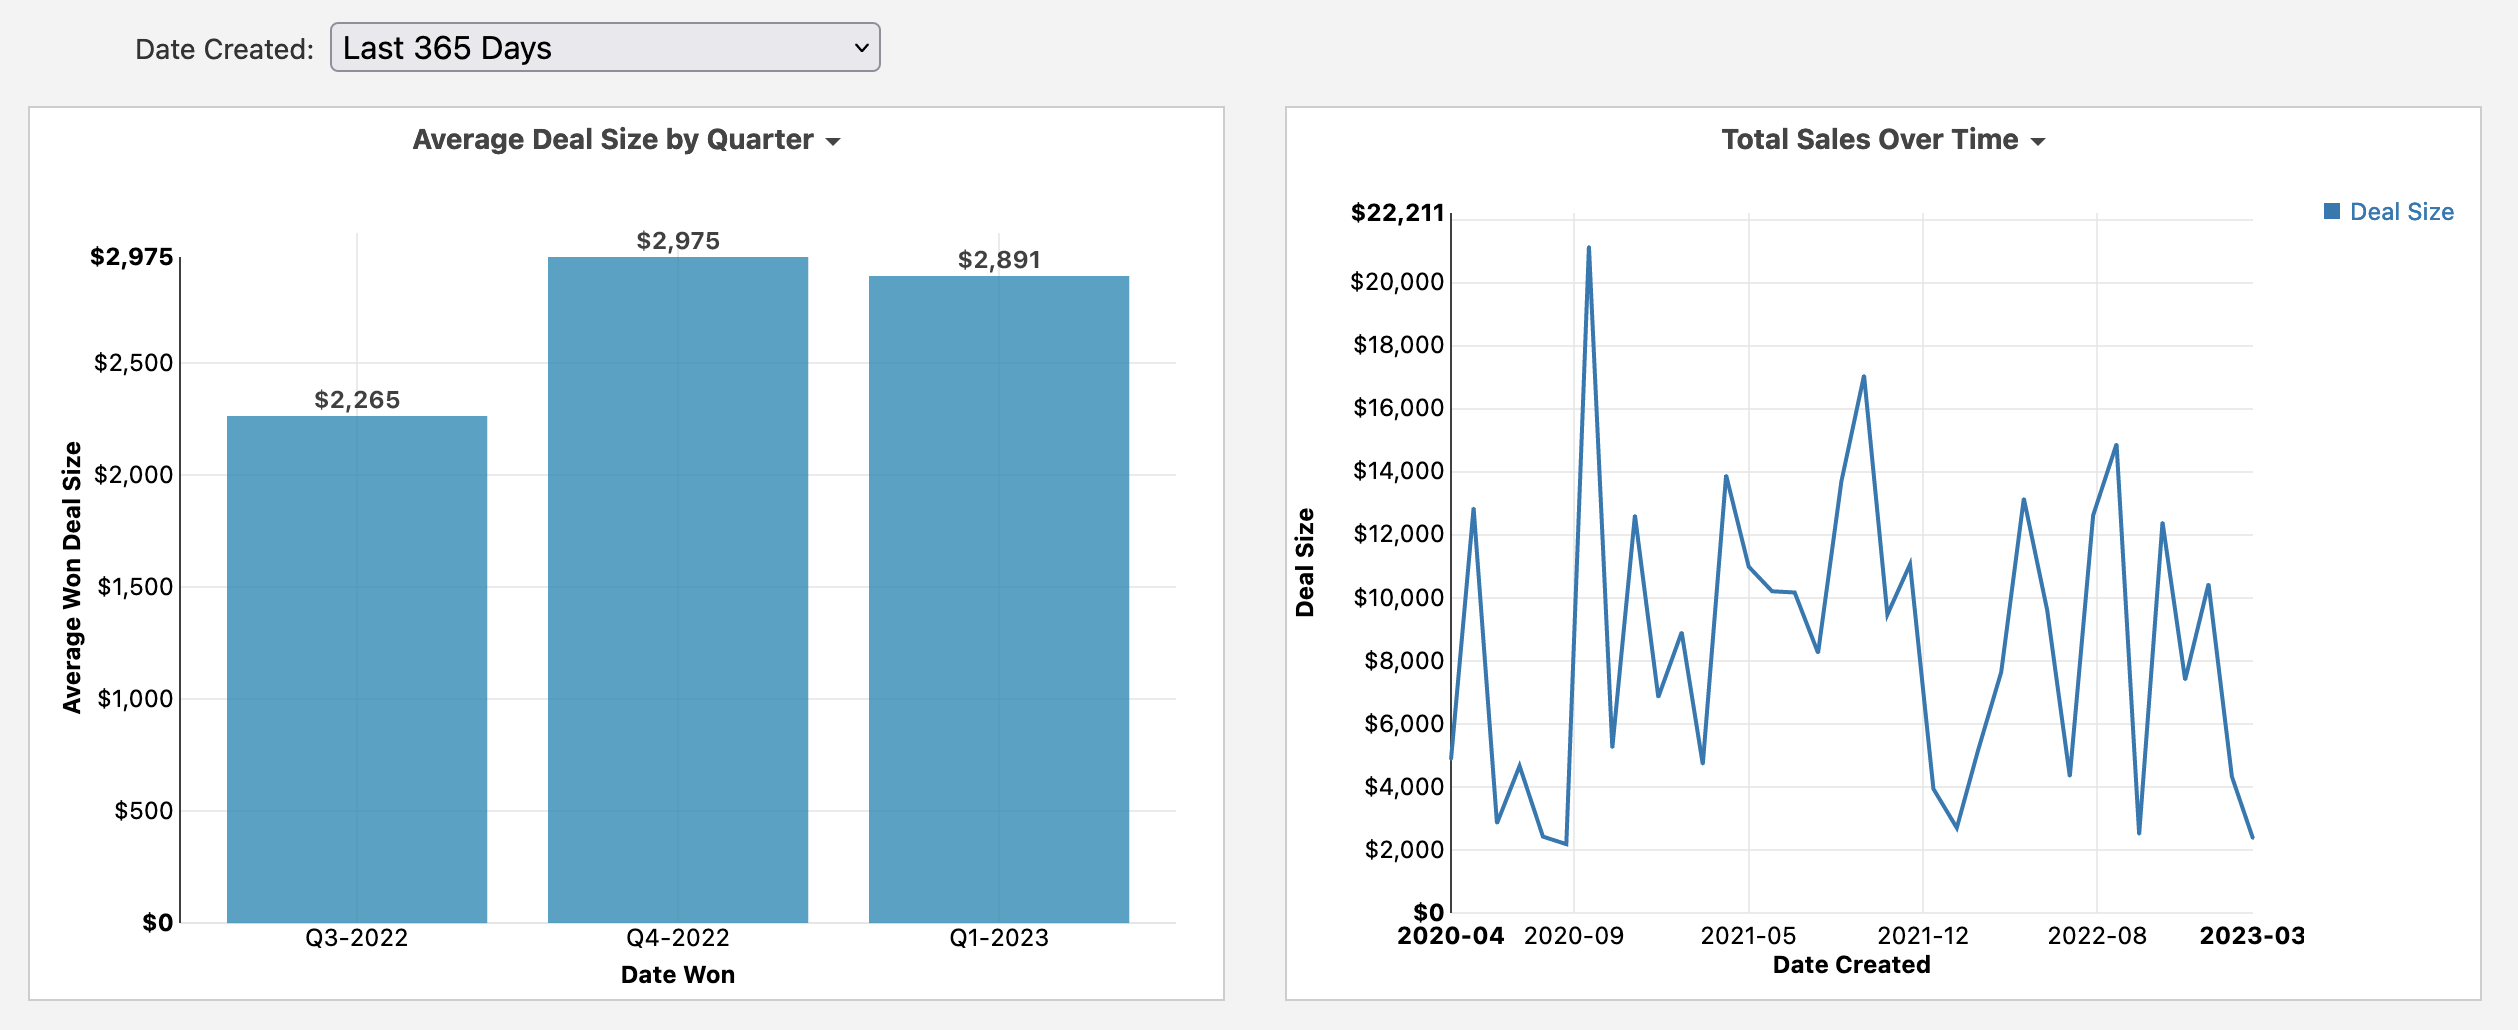Select the Q4-2022 bar

(x=677, y=600)
